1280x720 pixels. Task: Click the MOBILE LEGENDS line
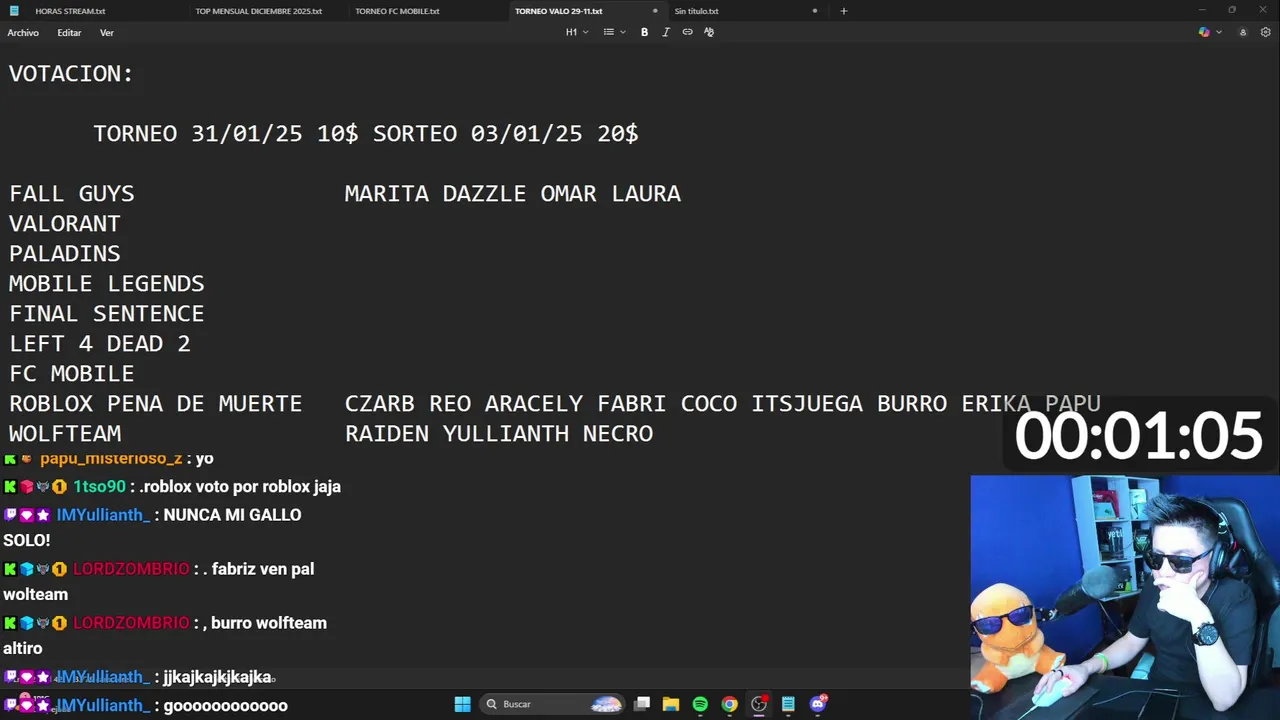pyautogui.click(x=106, y=284)
